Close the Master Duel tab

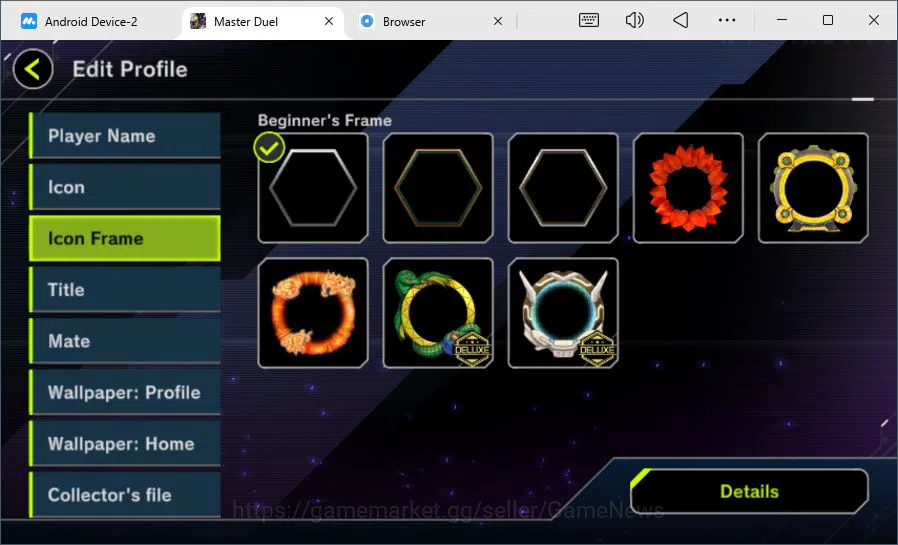[x=329, y=21]
